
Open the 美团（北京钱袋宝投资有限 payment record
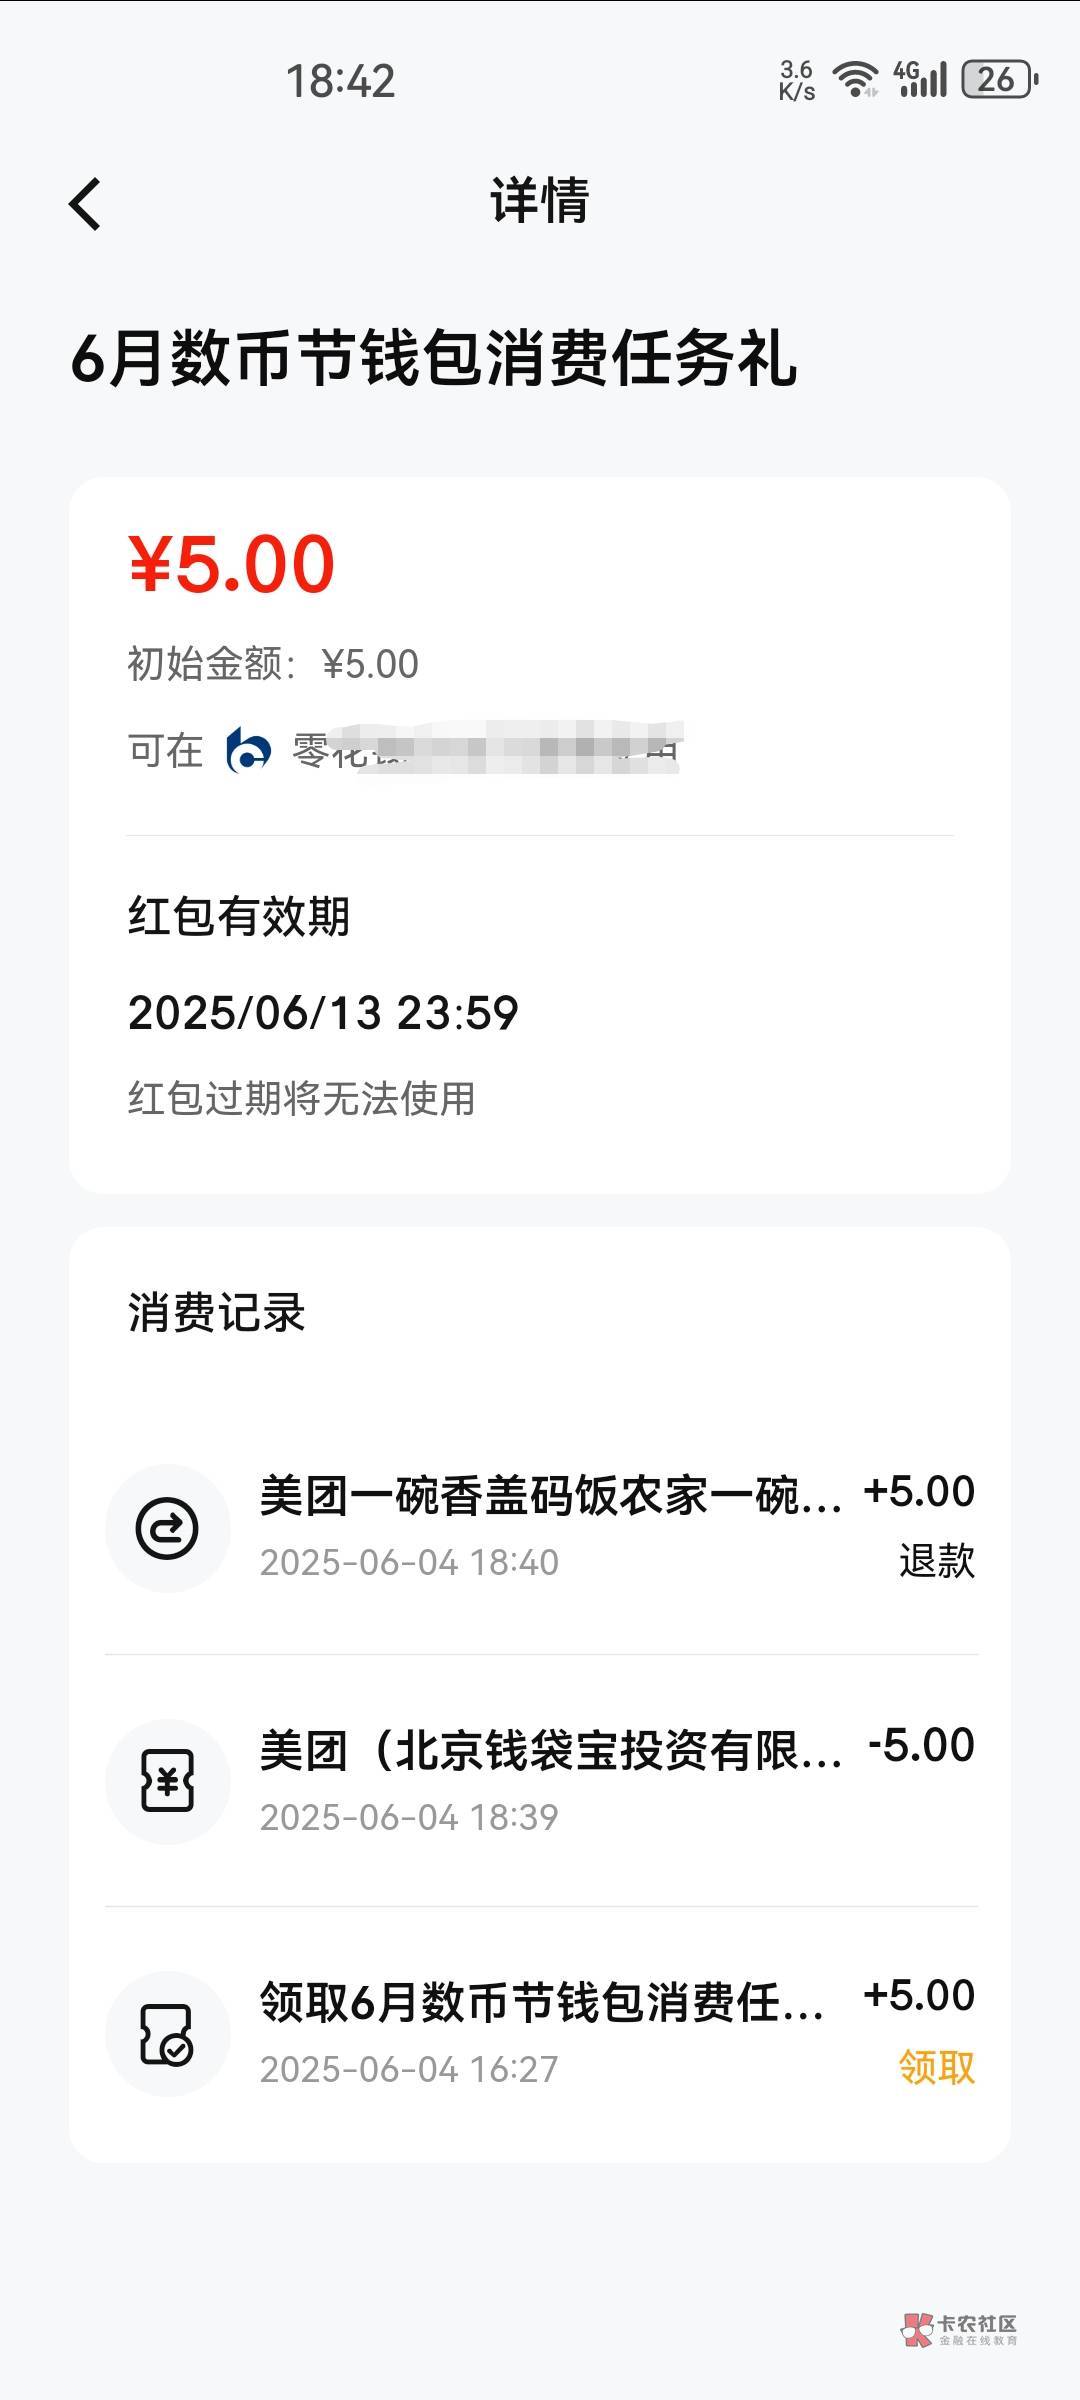[550, 1750]
